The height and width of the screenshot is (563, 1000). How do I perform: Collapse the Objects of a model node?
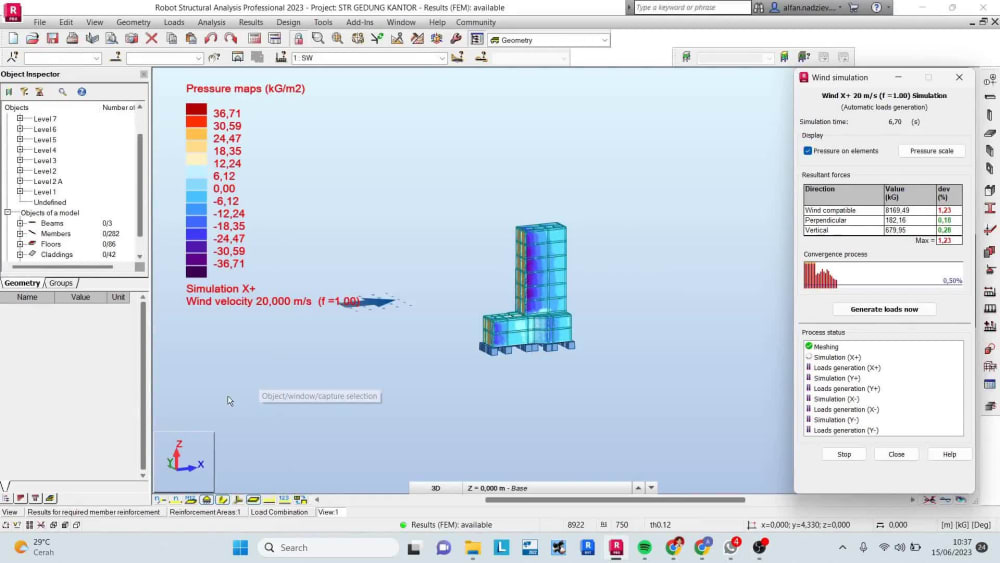8,212
